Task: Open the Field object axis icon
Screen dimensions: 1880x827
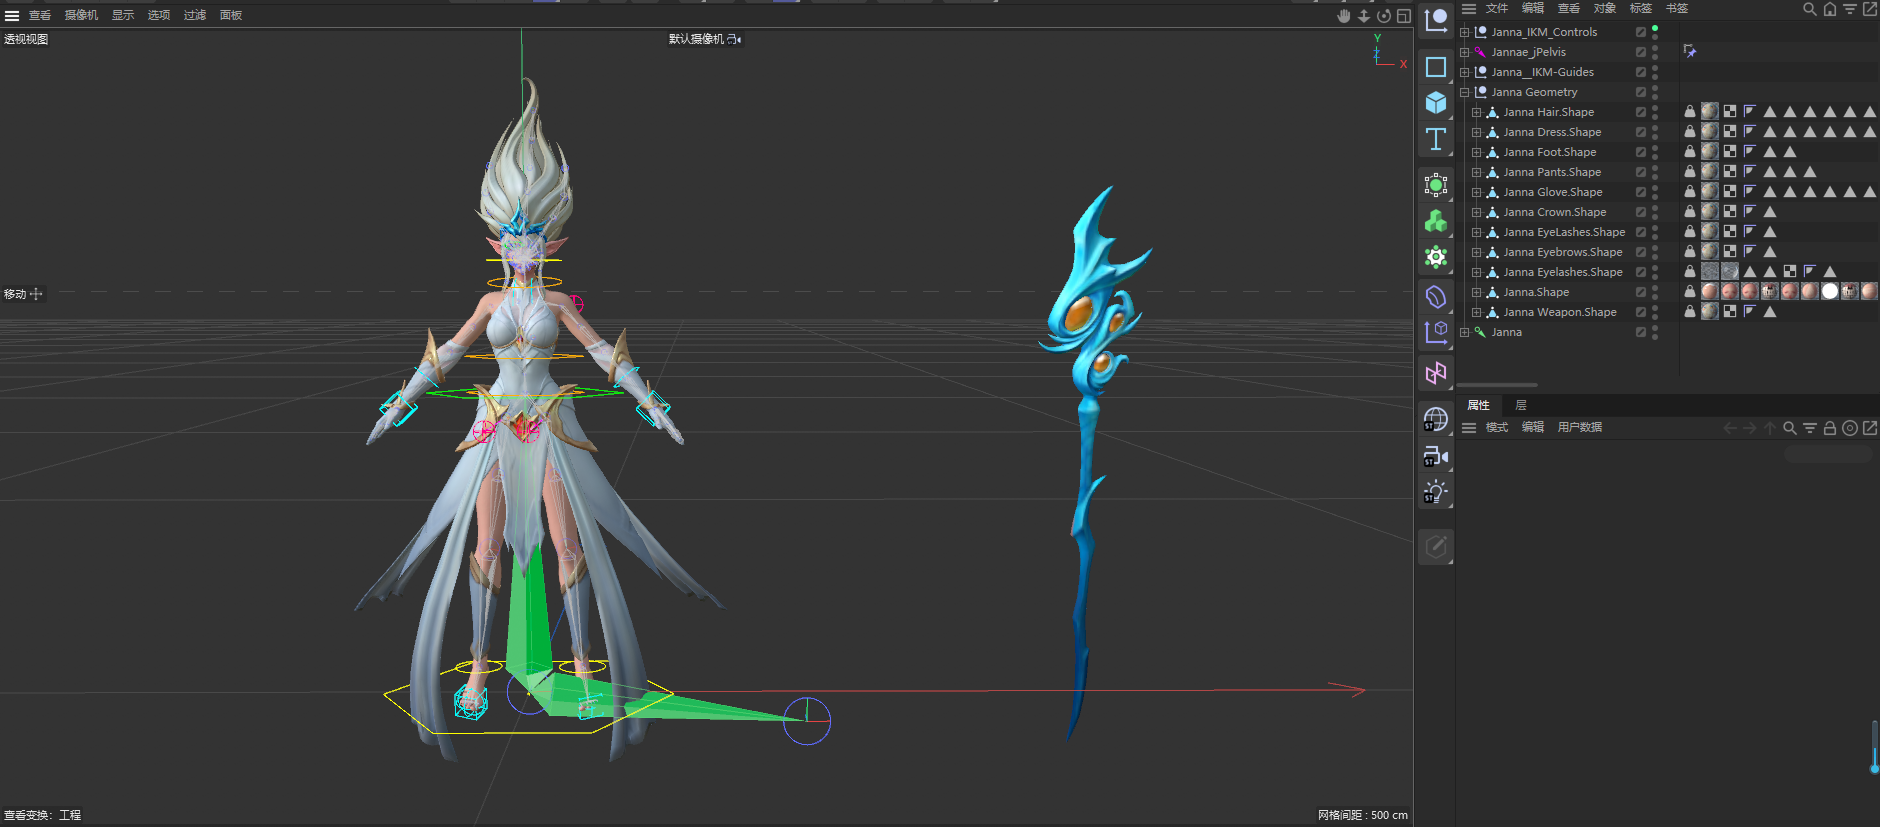Action: pos(1436,333)
